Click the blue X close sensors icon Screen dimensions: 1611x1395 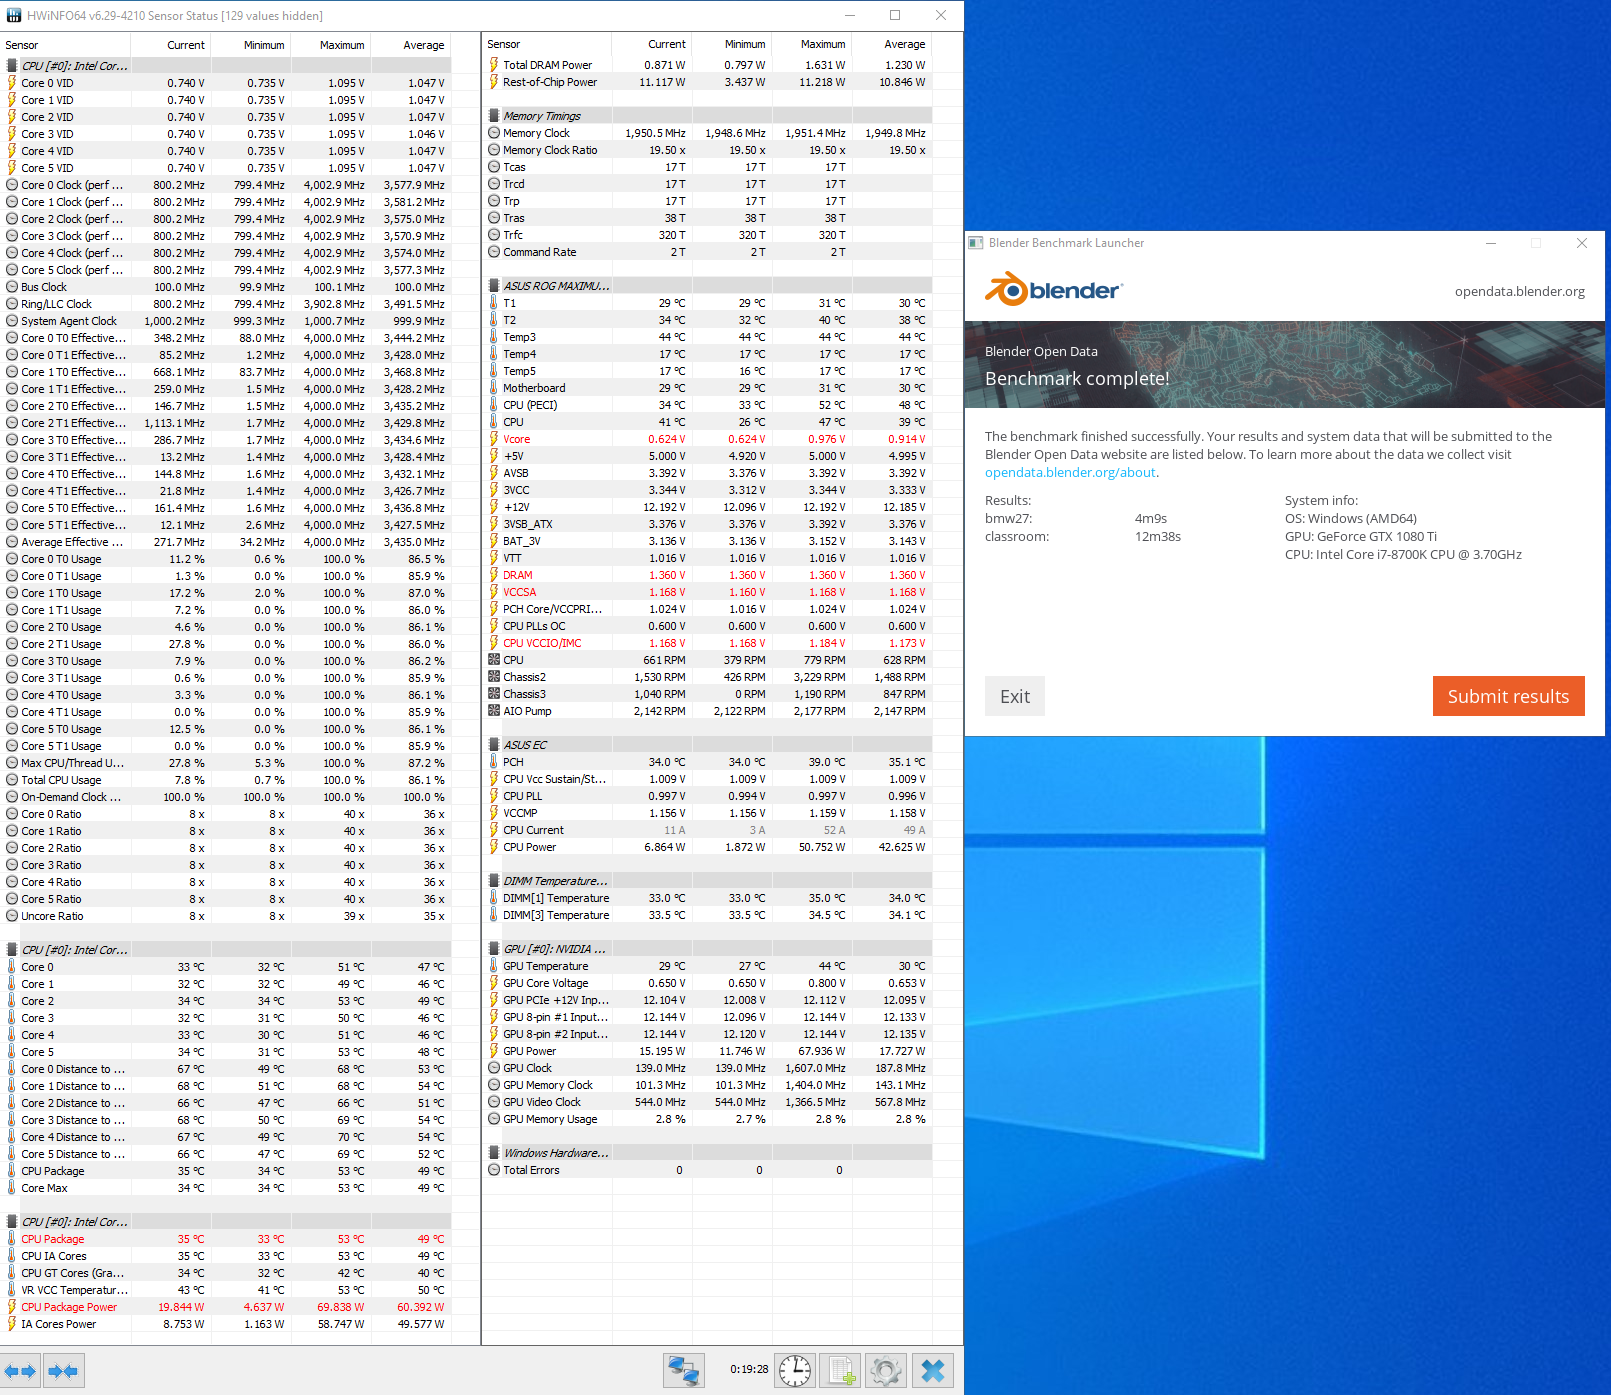pyautogui.click(x=933, y=1370)
